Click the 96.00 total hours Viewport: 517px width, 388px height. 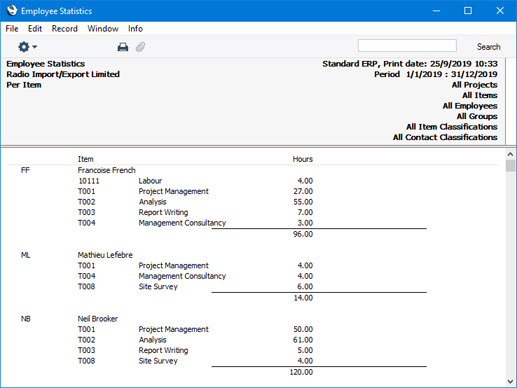(x=303, y=234)
